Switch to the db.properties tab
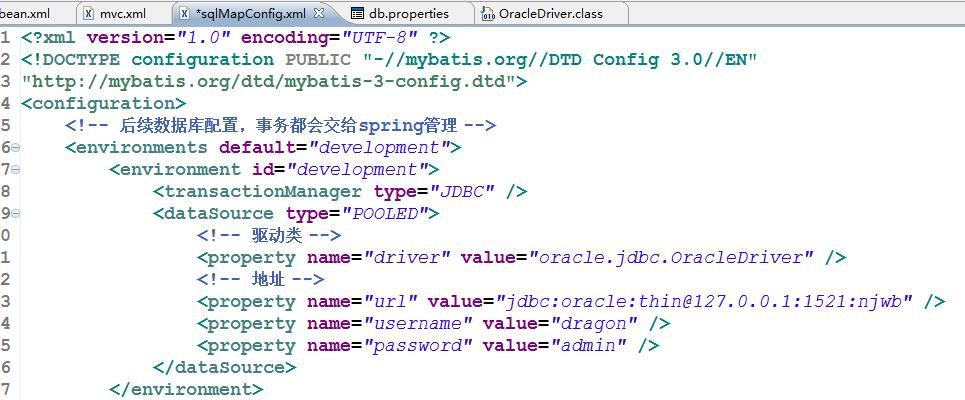Viewport: 965px width, 400px height. click(x=409, y=14)
